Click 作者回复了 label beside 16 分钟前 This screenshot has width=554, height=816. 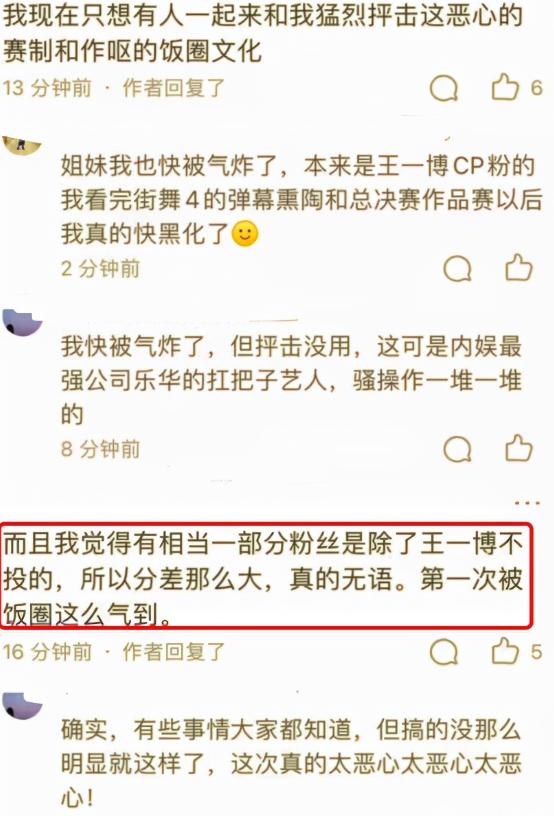(x=174, y=652)
